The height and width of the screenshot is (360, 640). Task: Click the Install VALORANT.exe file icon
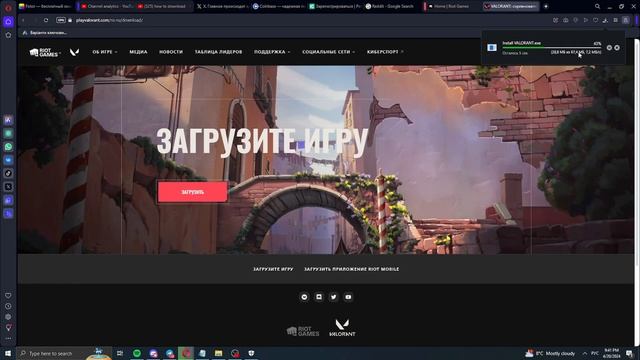[492, 48]
